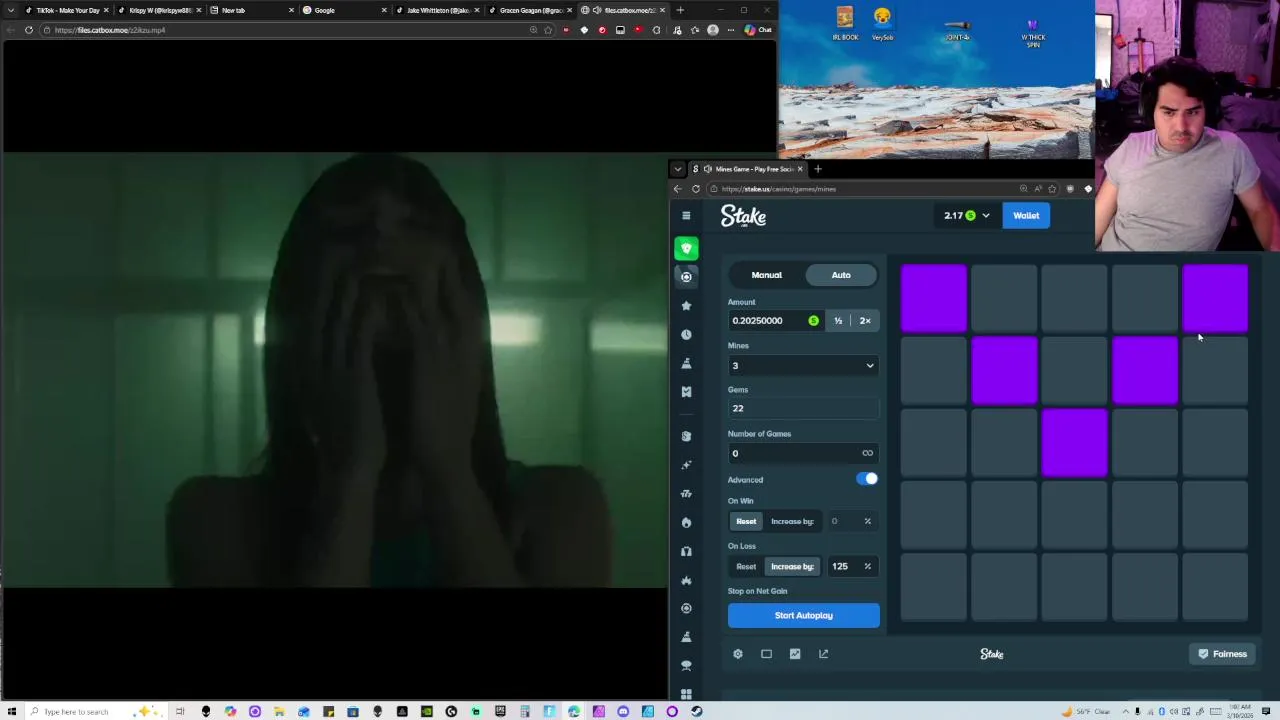Halve the bet amount with ½ button
The width and height of the screenshot is (1280, 720).
[x=838, y=321]
